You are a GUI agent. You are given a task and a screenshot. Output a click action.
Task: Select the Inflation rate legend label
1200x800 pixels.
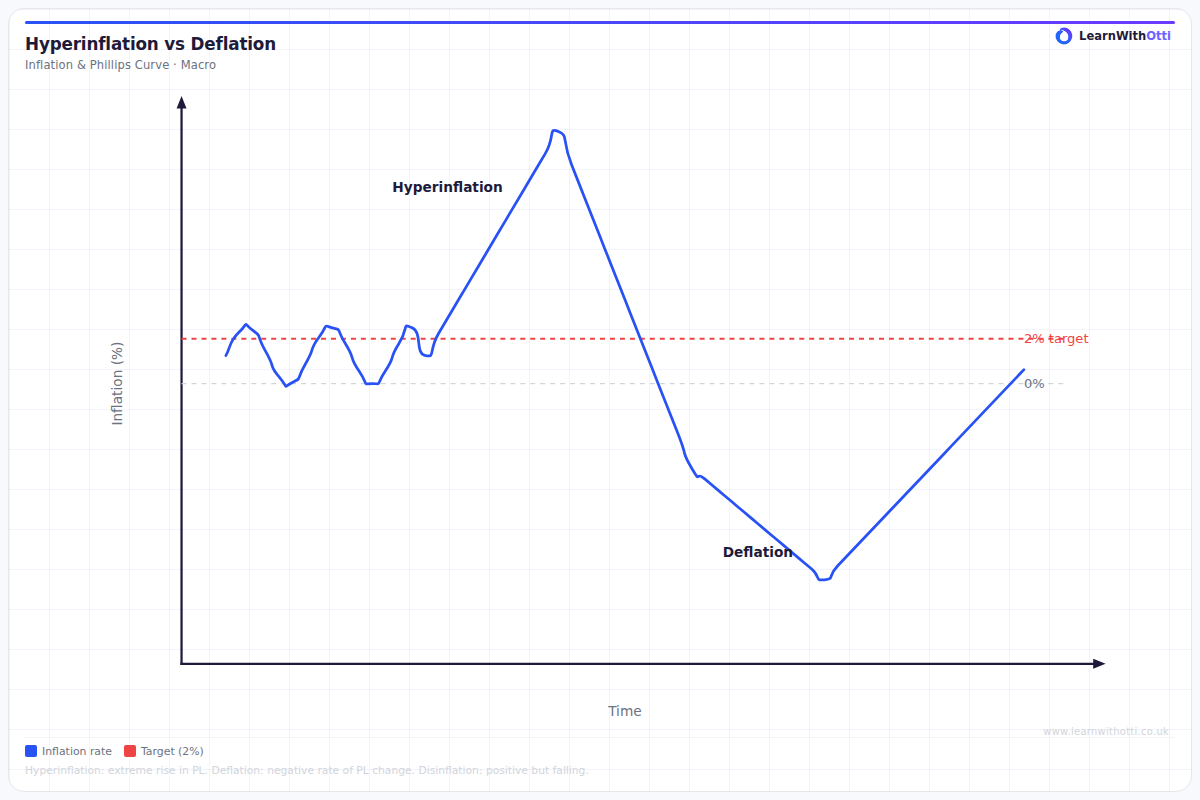click(77, 751)
